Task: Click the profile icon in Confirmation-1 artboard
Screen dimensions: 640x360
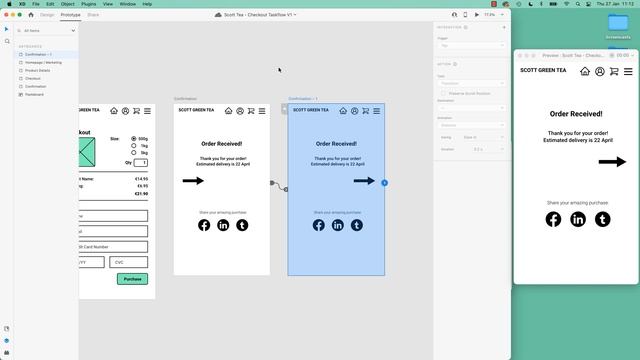Action: tap(355, 111)
